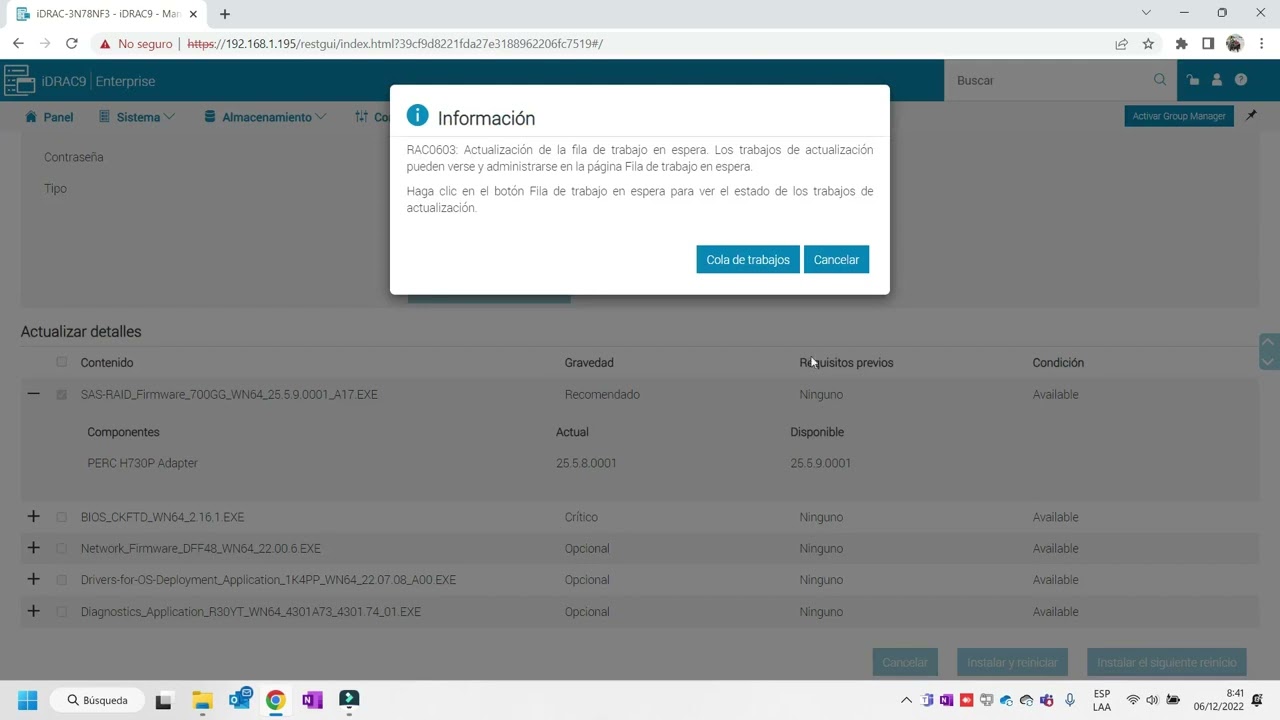Show hidden tray icons chevron
This screenshot has height=720, width=1280.
pos(906,700)
